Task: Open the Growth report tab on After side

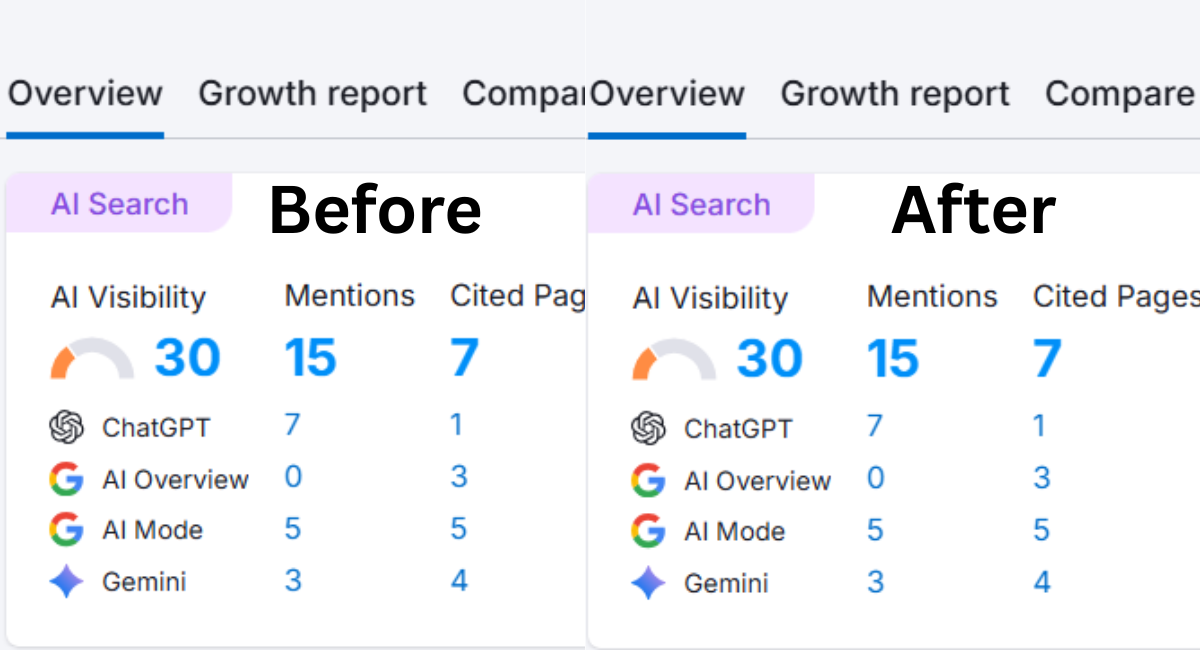Action: [x=895, y=93]
